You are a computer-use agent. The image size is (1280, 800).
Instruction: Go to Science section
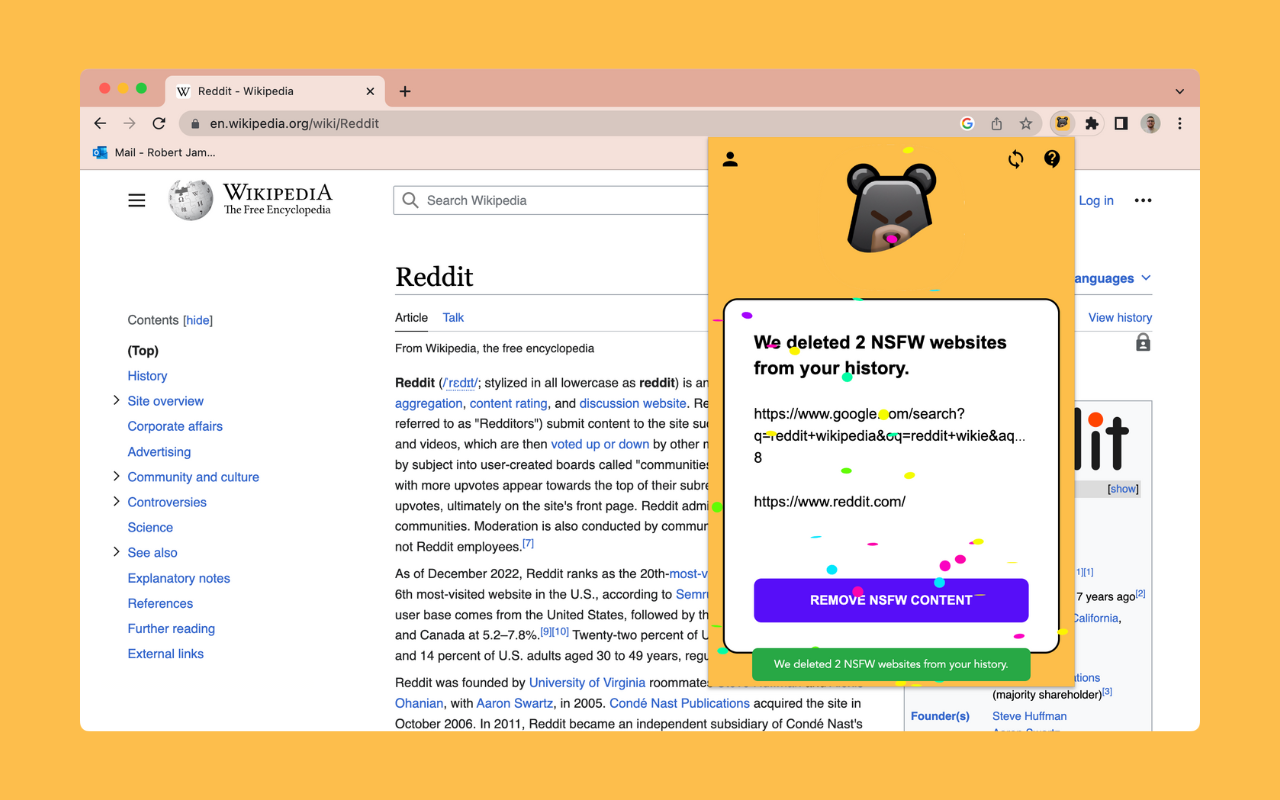pos(150,527)
